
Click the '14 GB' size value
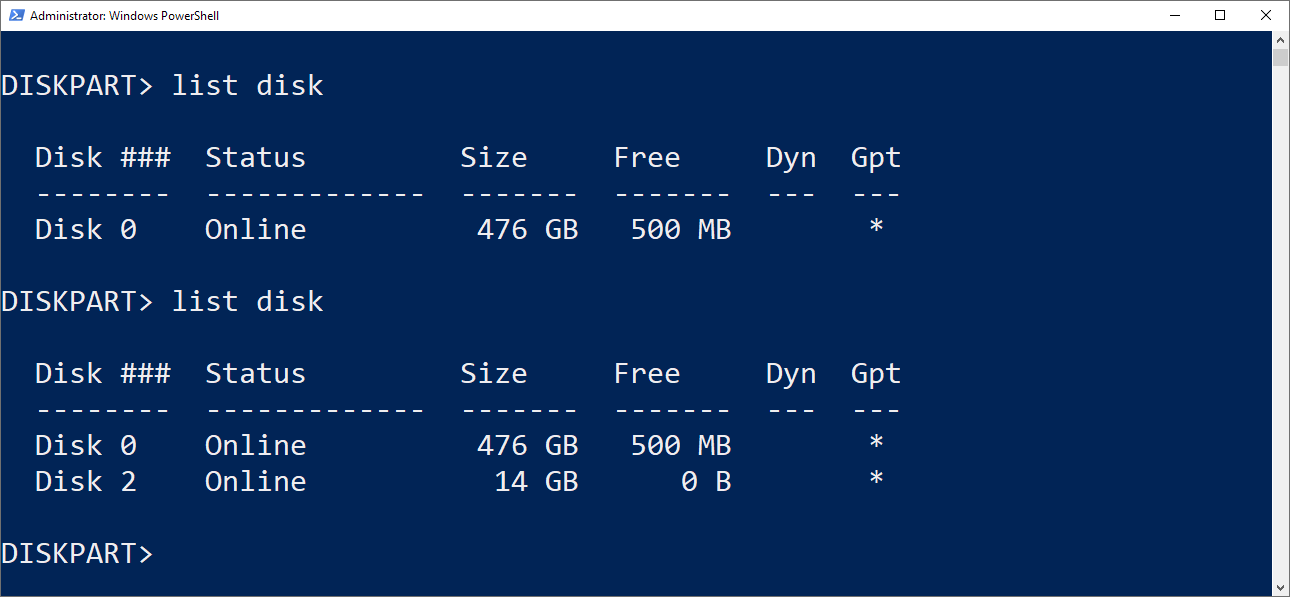(x=536, y=481)
